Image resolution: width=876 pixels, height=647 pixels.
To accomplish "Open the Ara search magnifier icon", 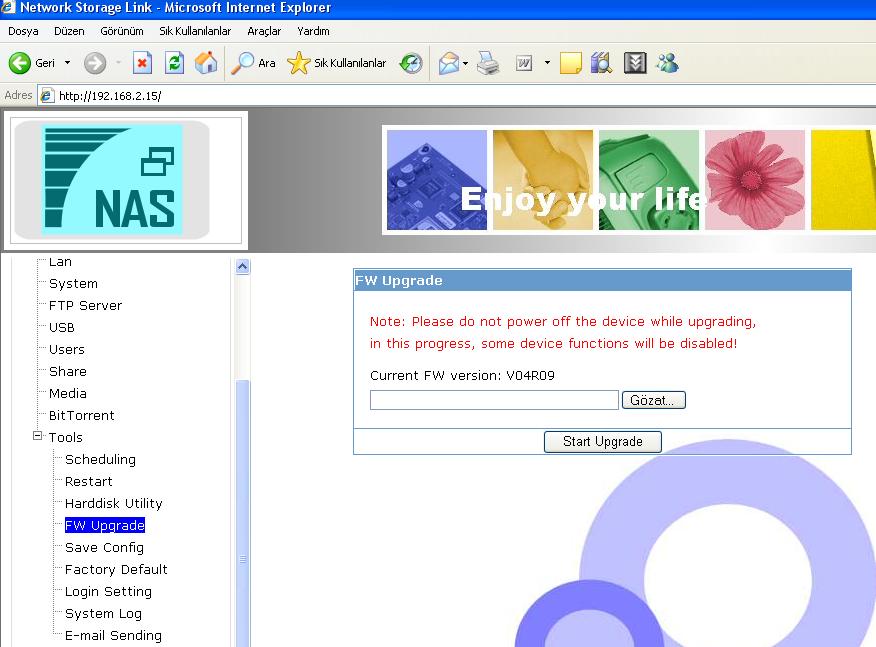I will pos(242,63).
